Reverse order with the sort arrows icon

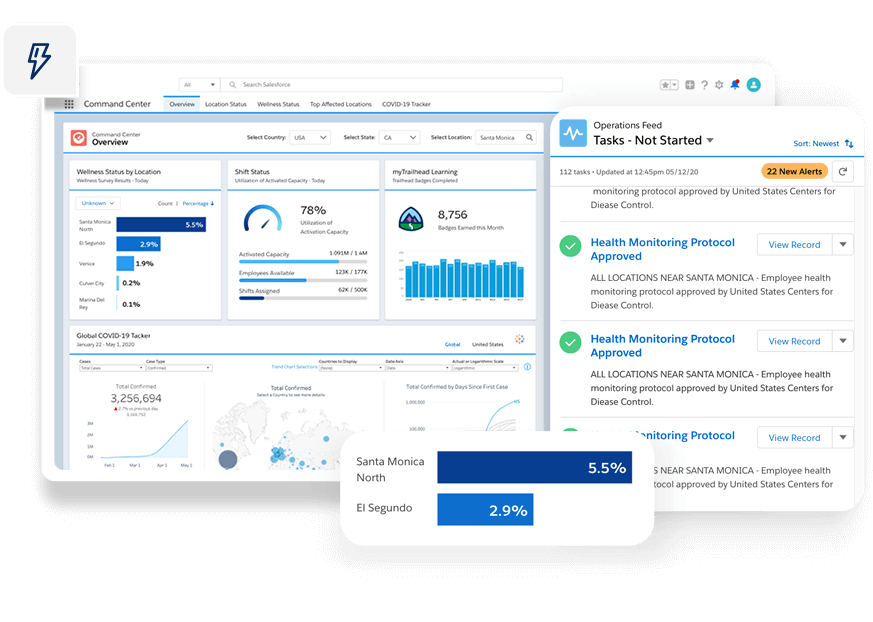pos(849,144)
